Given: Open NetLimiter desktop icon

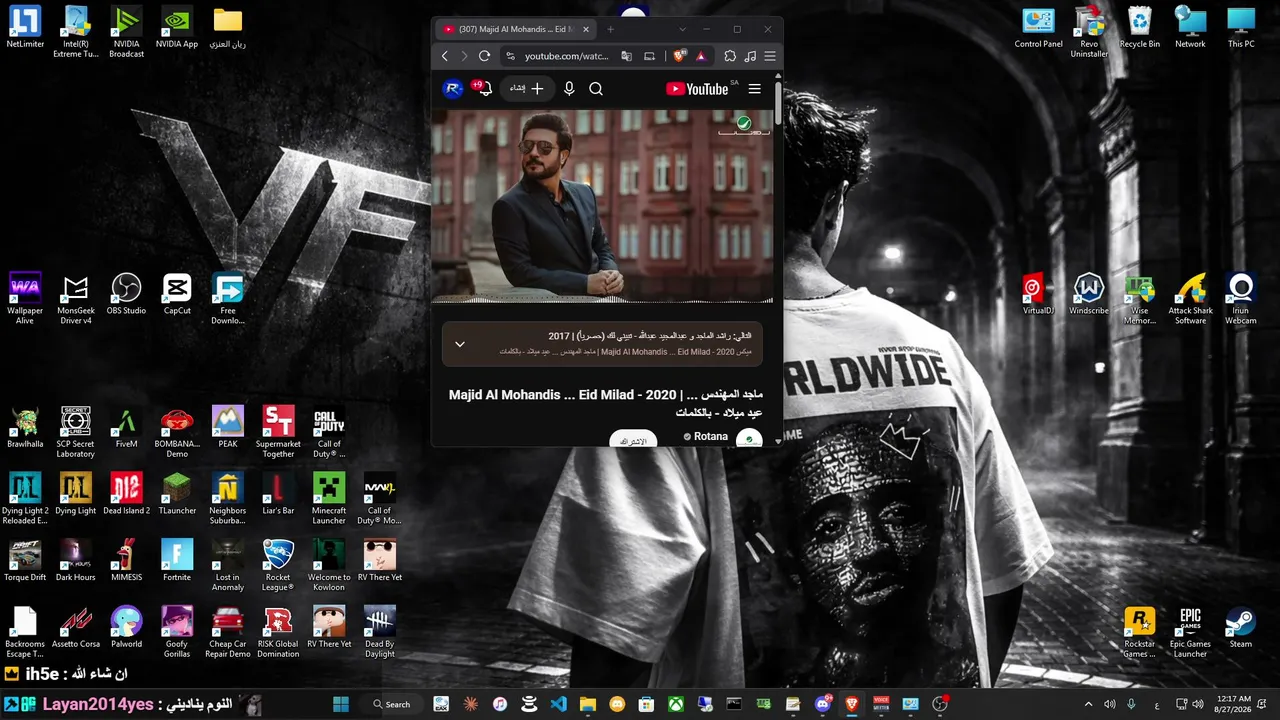Looking at the screenshot, I should pos(25,28).
